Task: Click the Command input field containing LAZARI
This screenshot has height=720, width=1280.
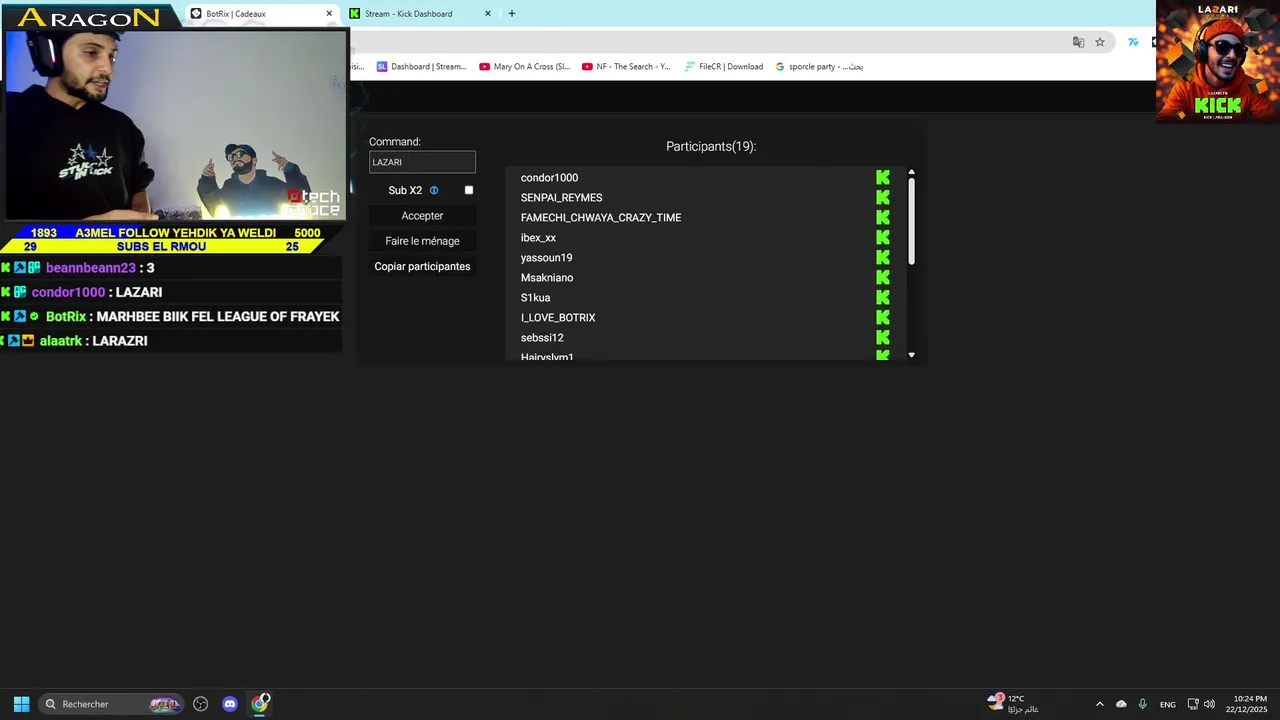Action: pyautogui.click(x=422, y=162)
